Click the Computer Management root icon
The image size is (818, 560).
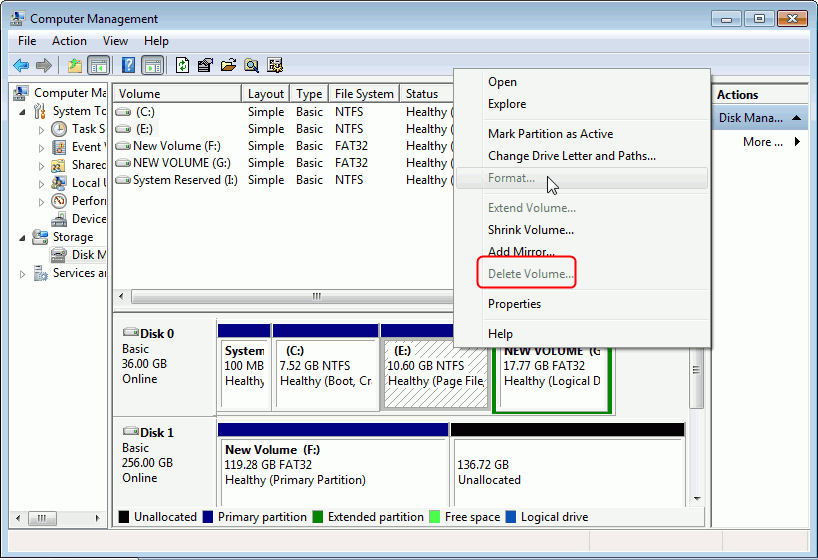click(20, 93)
